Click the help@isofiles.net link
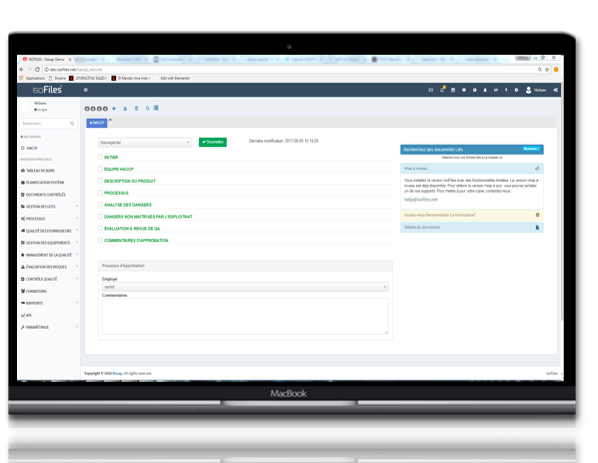The image size is (598, 463). point(421,199)
